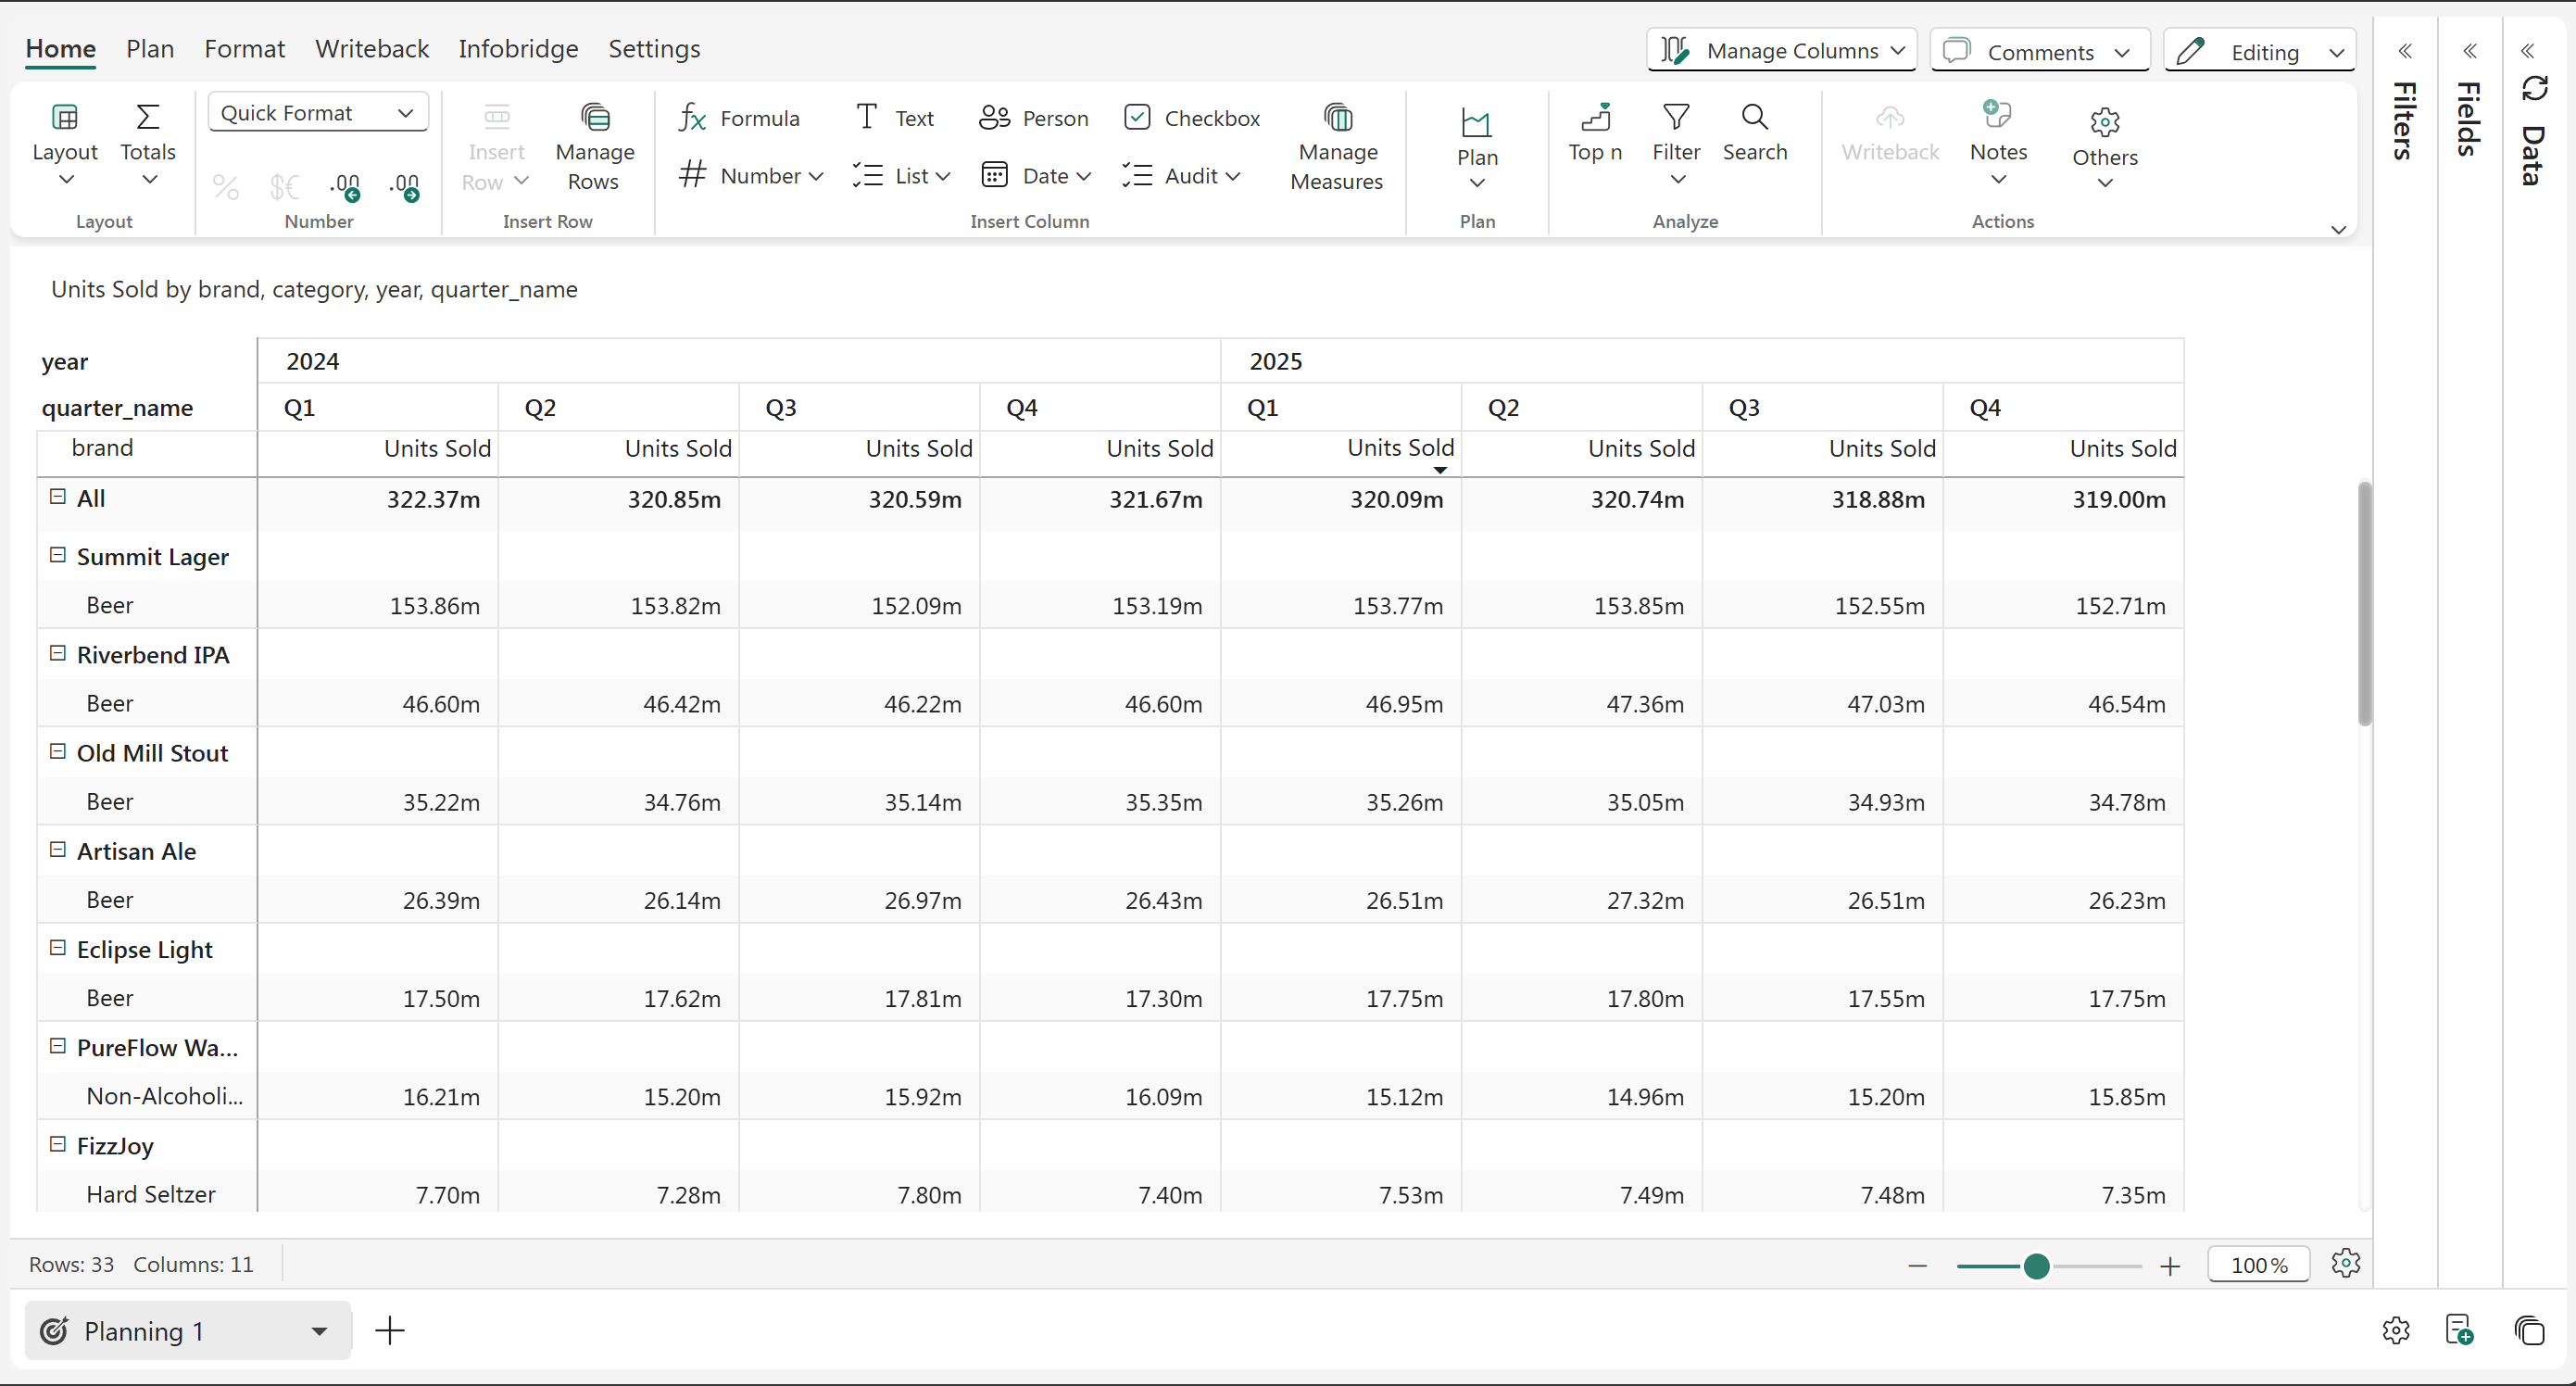Viewport: 2576px width, 1386px height.
Task: Open the Format ribbon tab
Action: click(244, 49)
